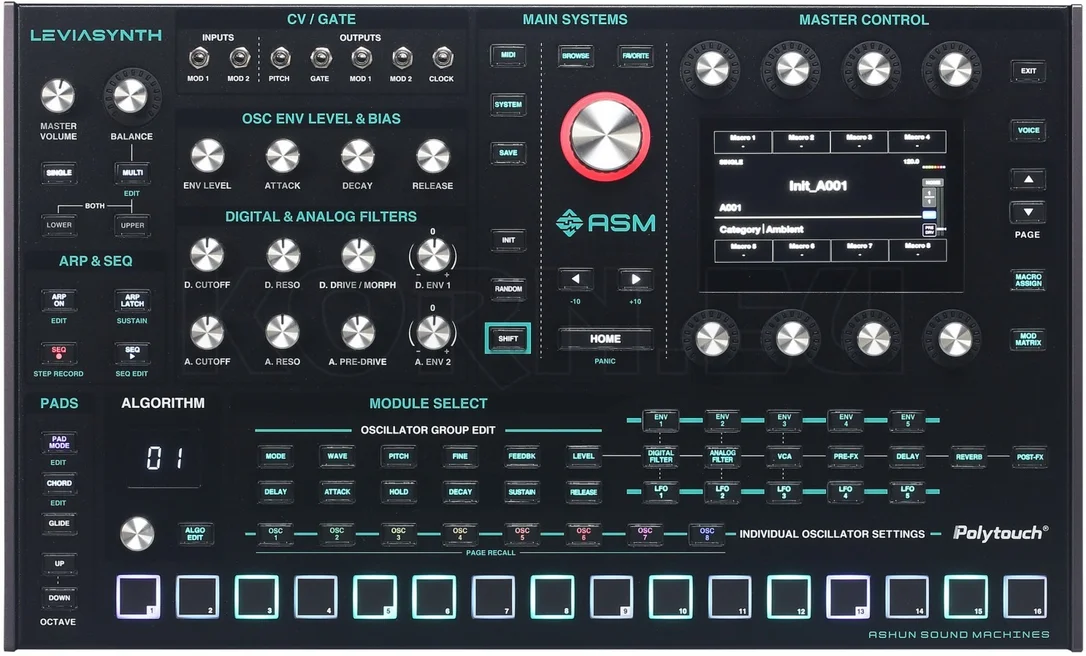Open the ENV 1 module page

coord(660,420)
